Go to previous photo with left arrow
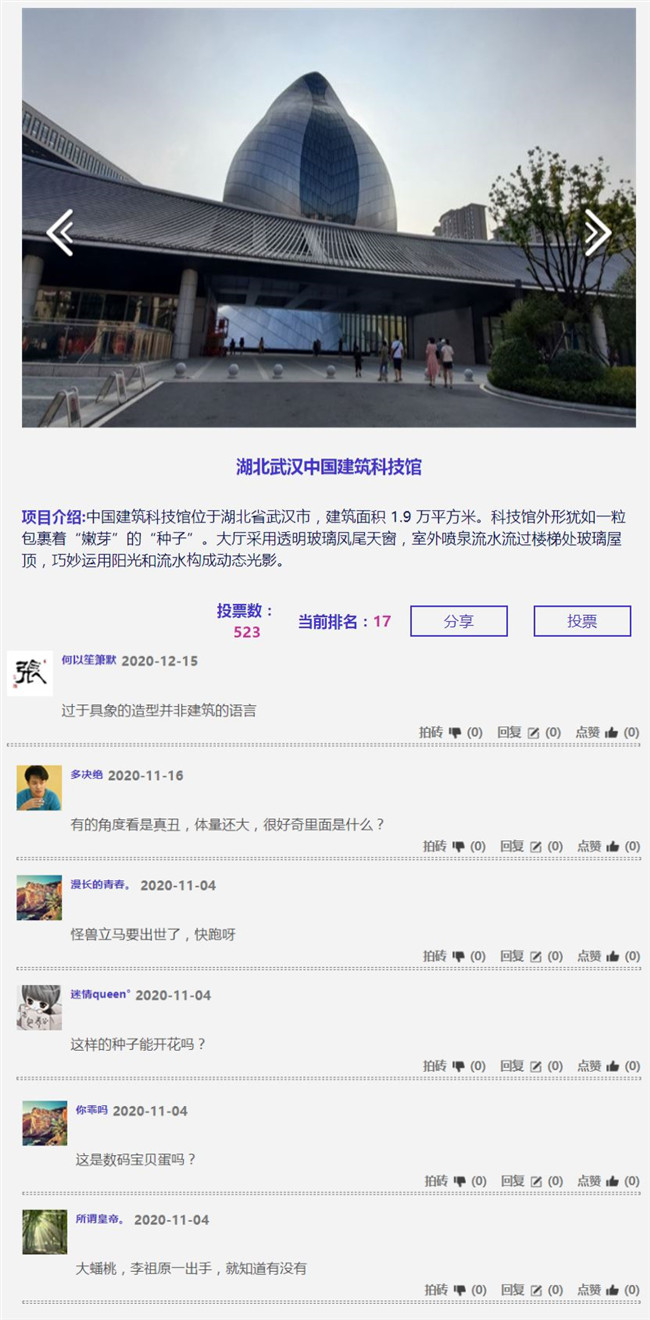The image size is (650, 1320). [59, 232]
